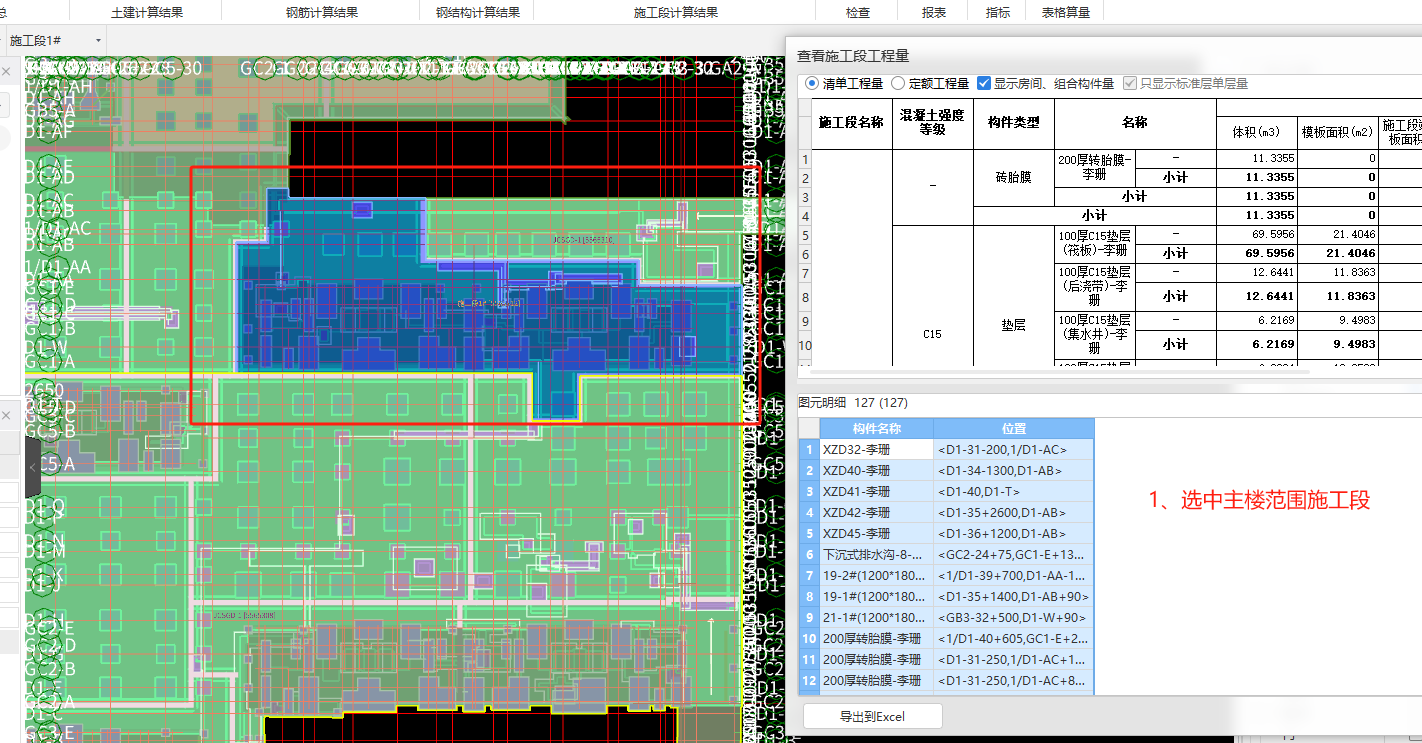Click position cell <D1-36+1200,D1-AB>
Image resolution: width=1422 pixels, height=743 pixels.
click(x=1014, y=533)
